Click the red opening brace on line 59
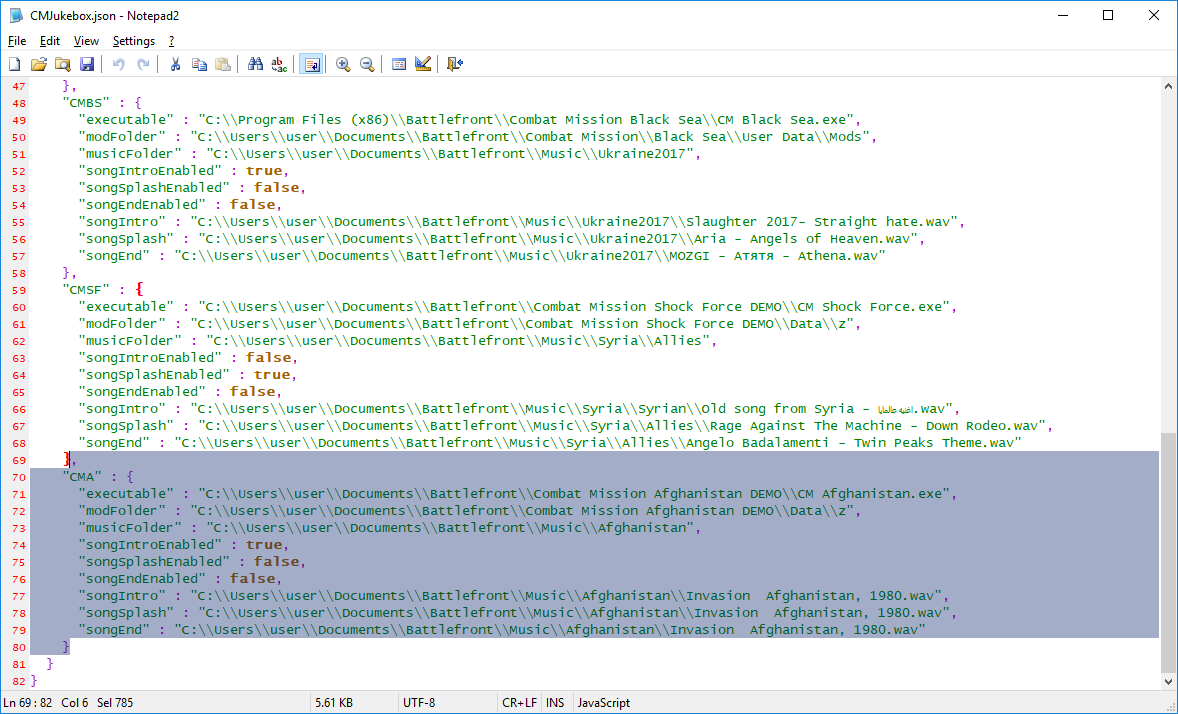1178x714 pixels. (139, 289)
